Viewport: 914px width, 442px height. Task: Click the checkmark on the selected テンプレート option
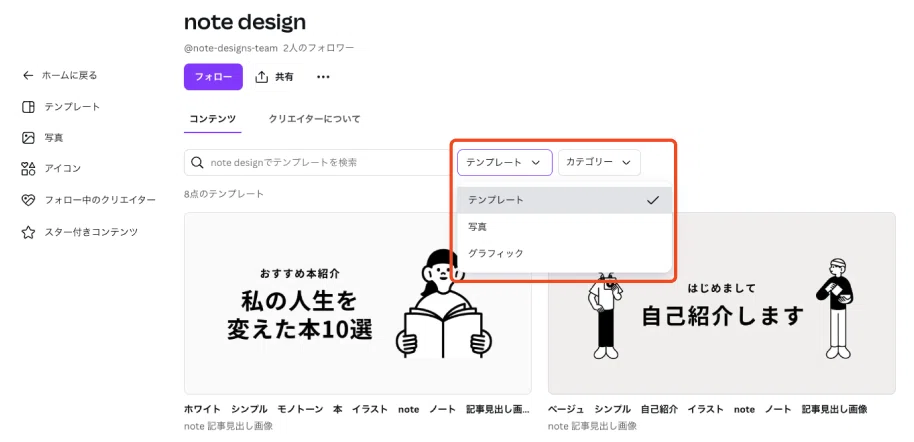click(x=653, y=200)
